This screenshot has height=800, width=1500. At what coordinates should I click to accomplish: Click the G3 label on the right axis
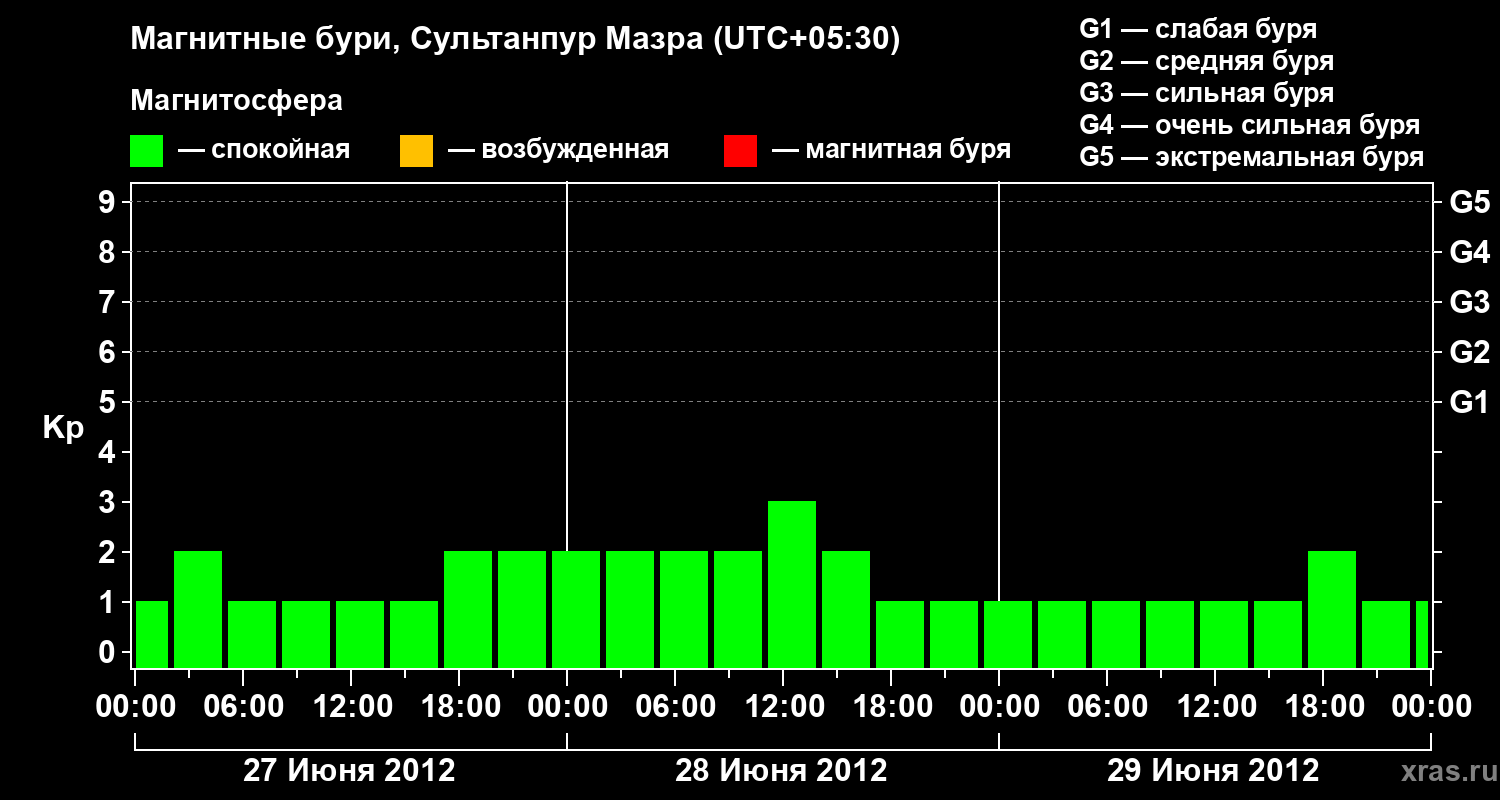[x=1469, y=302]
